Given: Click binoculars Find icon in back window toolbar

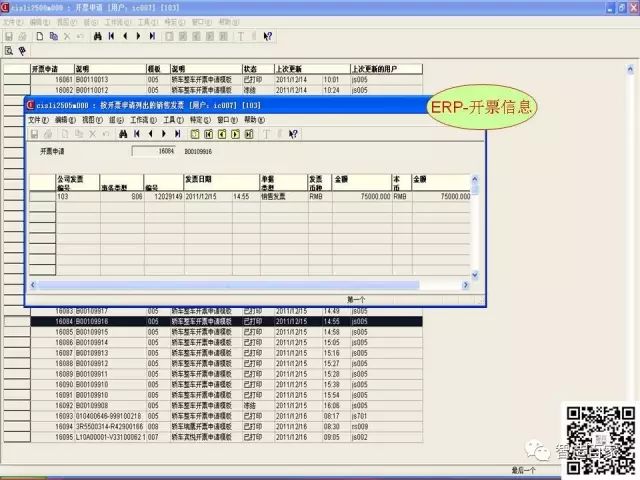Looking at the screenshot, I should click(98, 36).
